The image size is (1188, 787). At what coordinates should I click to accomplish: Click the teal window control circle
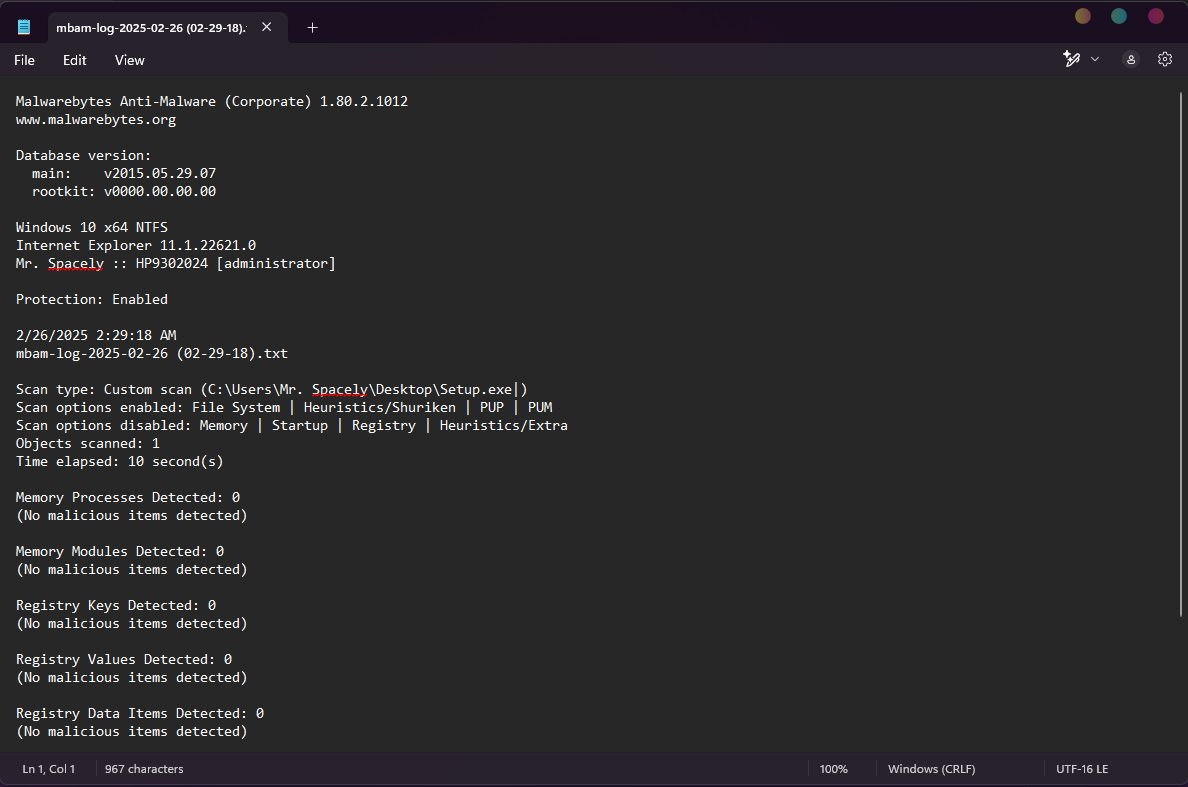point(1119,16)
